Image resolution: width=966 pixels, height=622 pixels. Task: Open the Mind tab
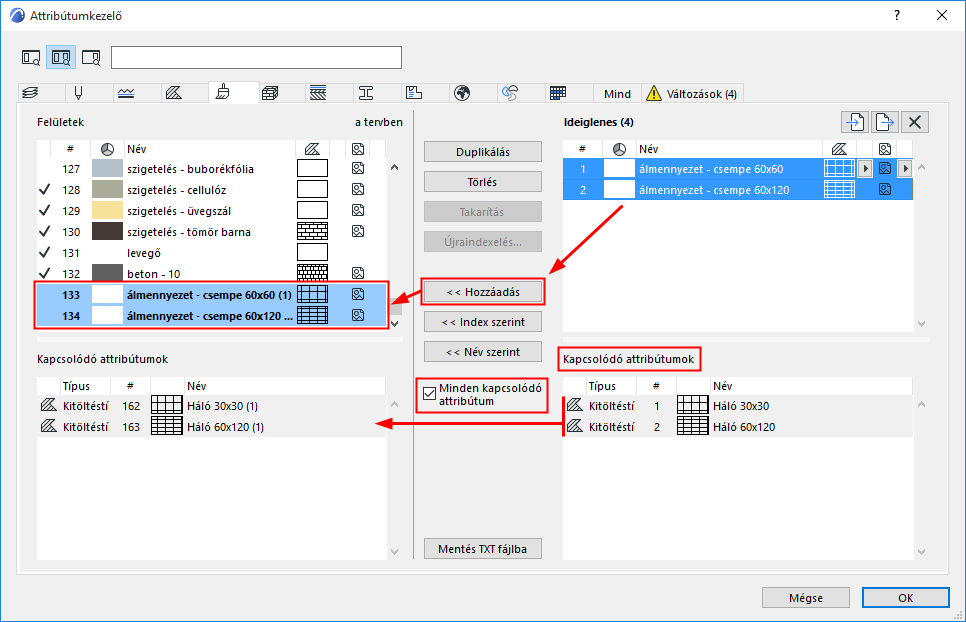(x=617, y=94)
